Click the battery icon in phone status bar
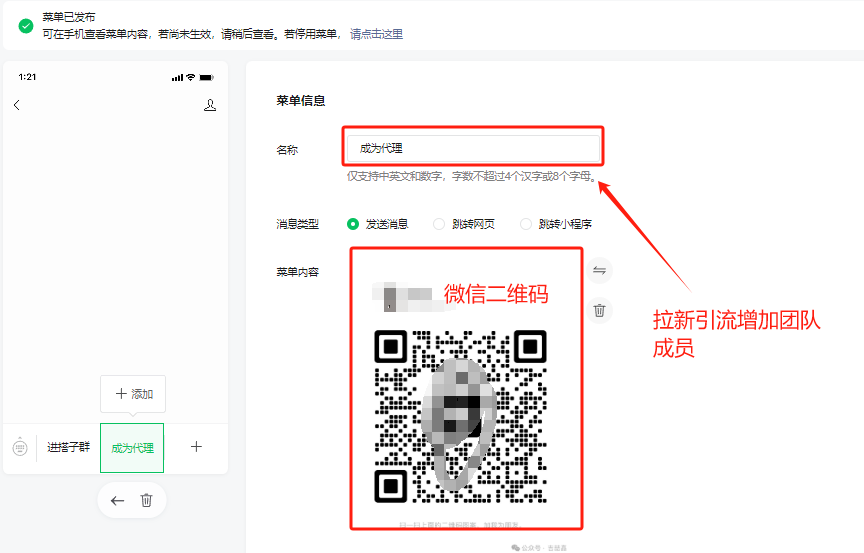This screenshot has height=553, width=864. pos(207,78)
